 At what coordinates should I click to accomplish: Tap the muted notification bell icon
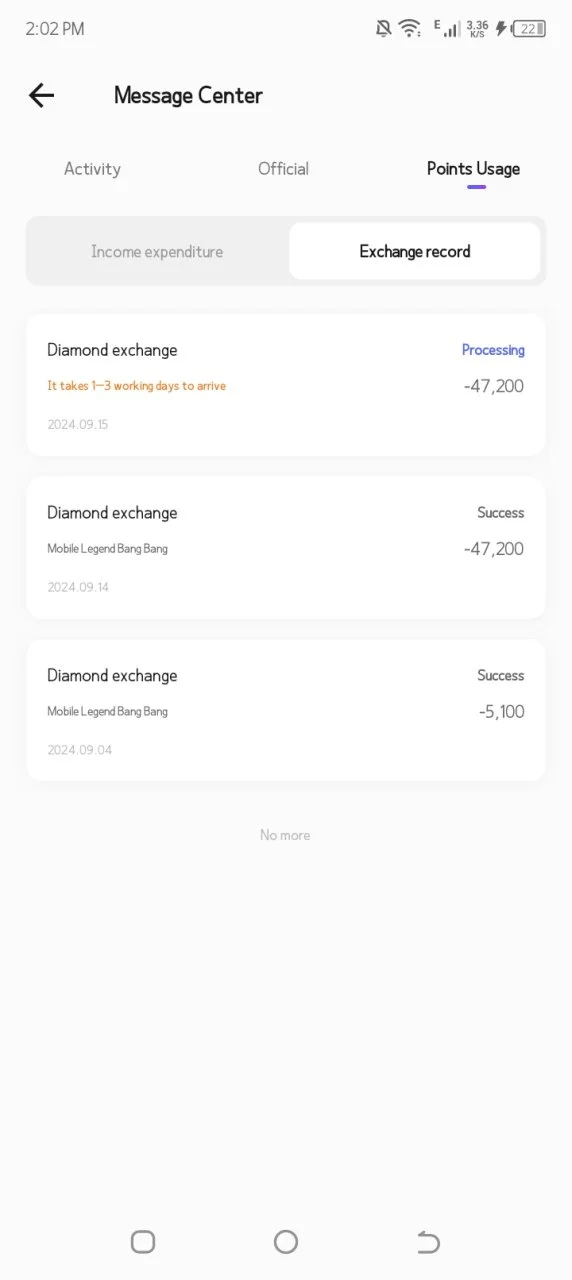[383, 28]
